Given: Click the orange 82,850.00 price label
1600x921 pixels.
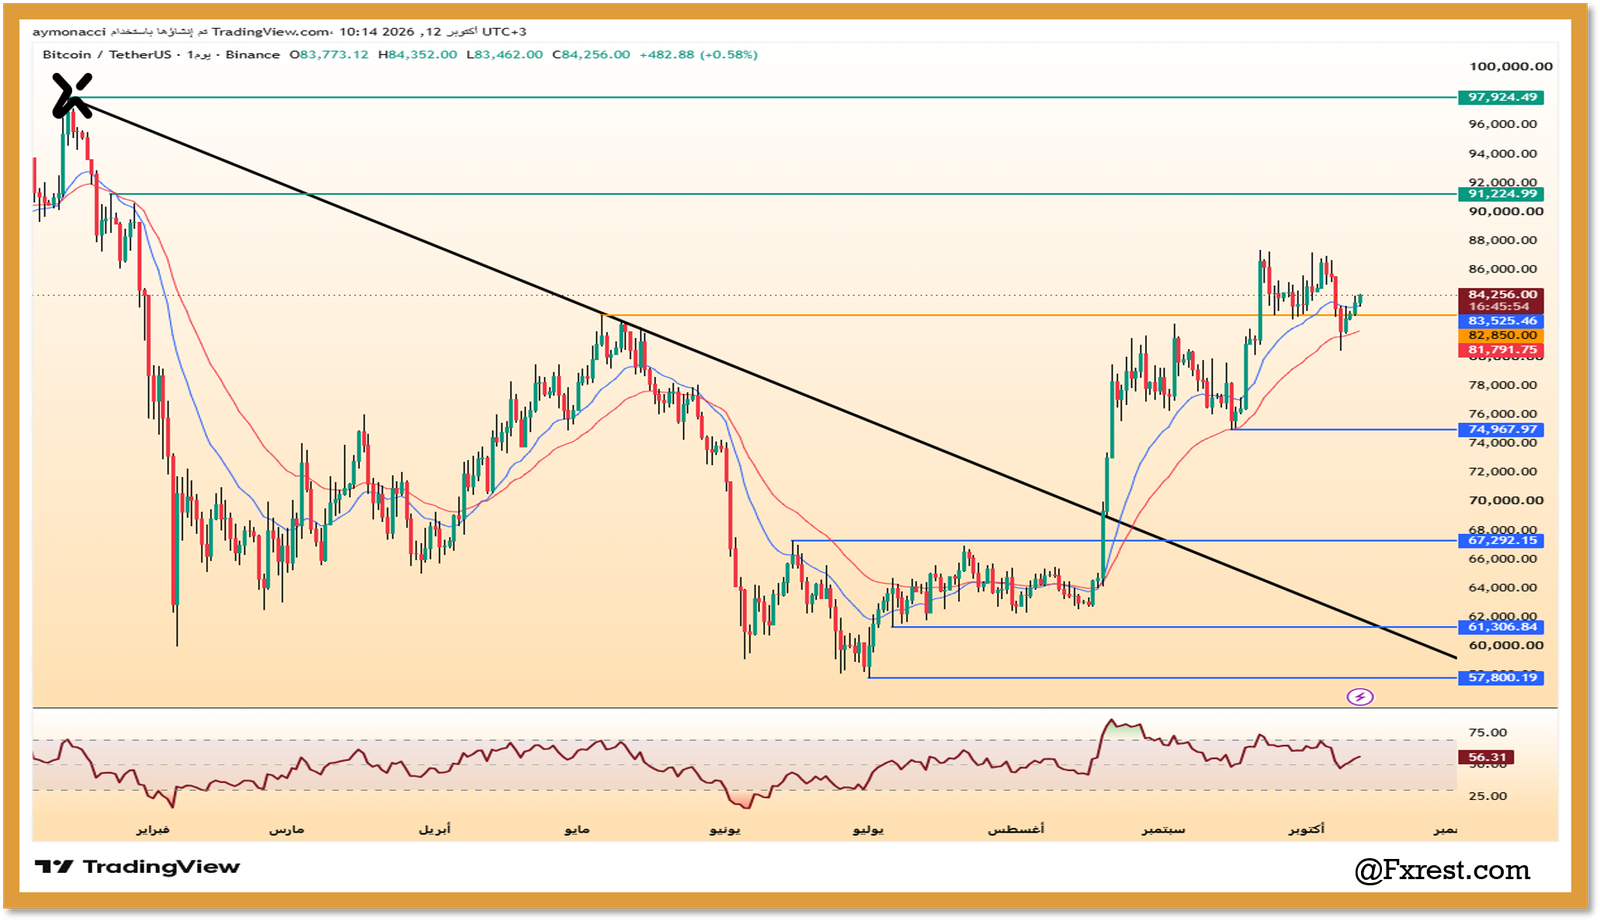Looking at the screenshot, I should click(1502, 336).
